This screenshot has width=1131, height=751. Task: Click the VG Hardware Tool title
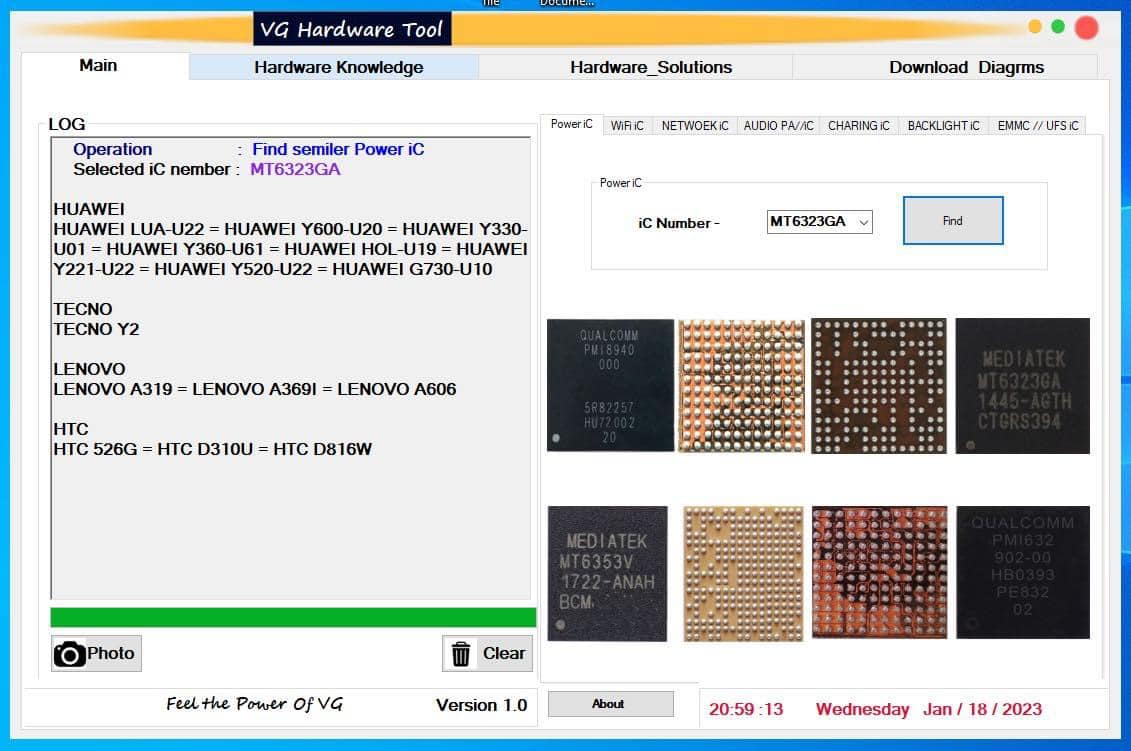click(x=351, y=30)
